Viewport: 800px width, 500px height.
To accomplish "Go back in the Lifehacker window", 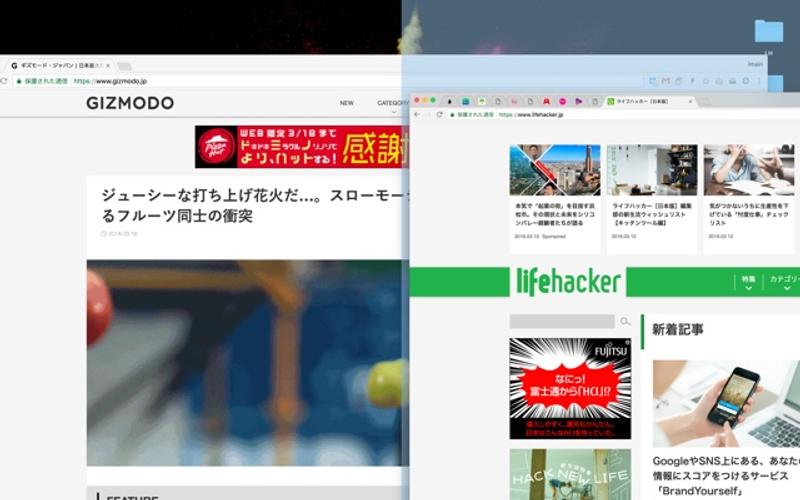I will click(x=417, y=115).
